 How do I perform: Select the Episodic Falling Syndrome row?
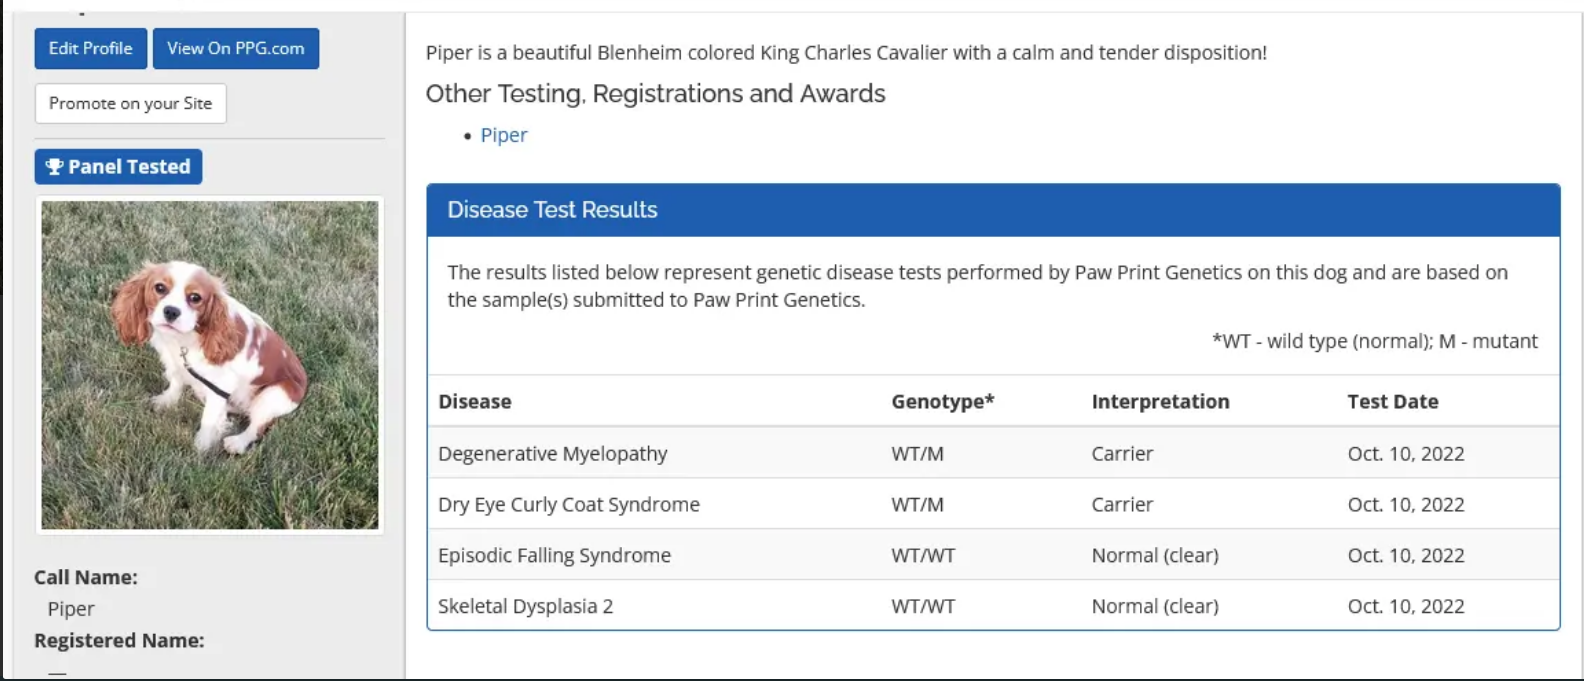pos(554,556)
